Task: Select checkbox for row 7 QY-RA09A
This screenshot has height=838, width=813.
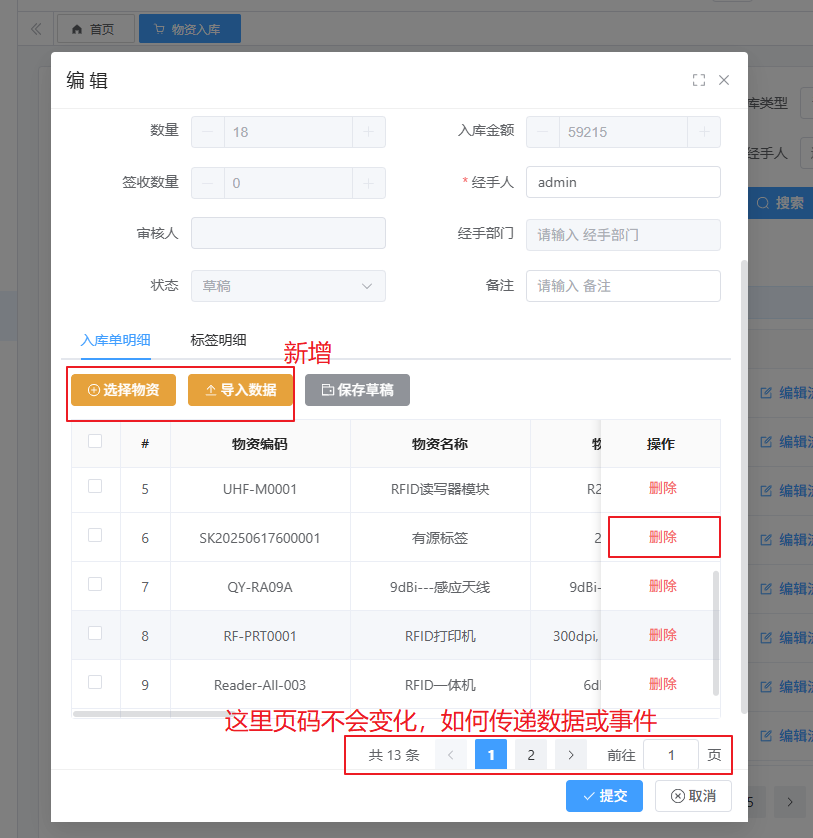Action: [x=95, y=585]
